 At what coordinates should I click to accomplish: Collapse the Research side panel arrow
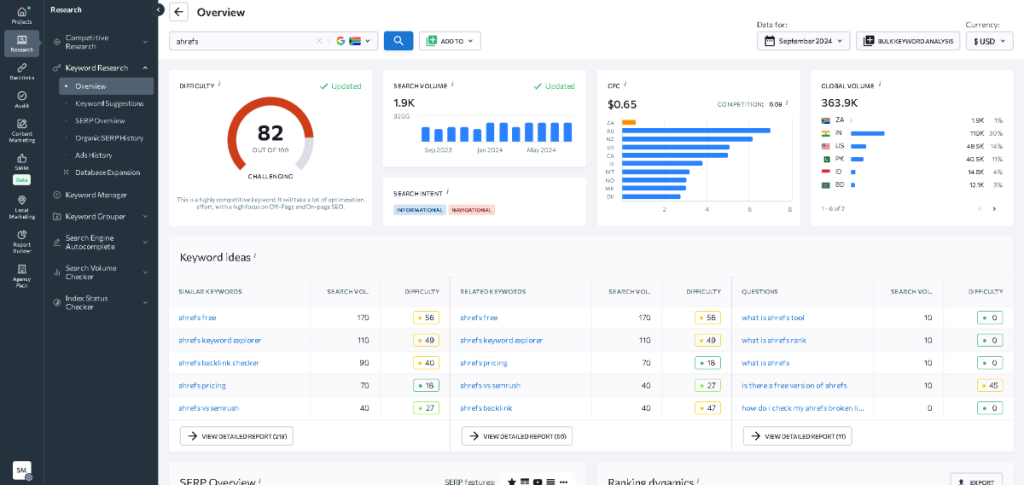point(158,10)
